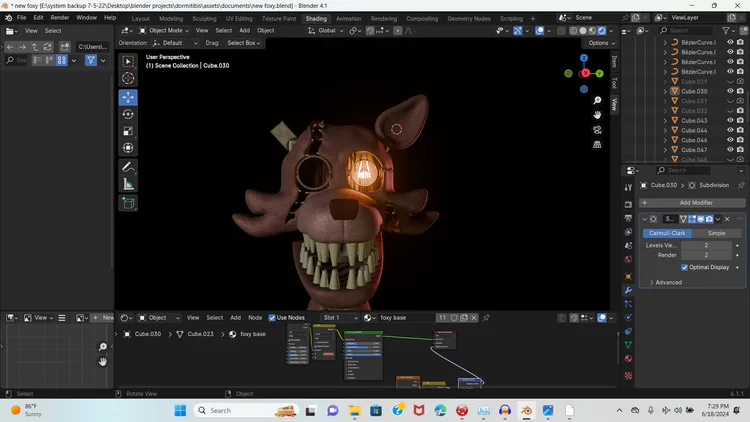Click file browser parent directory icon

coord(35,47)
